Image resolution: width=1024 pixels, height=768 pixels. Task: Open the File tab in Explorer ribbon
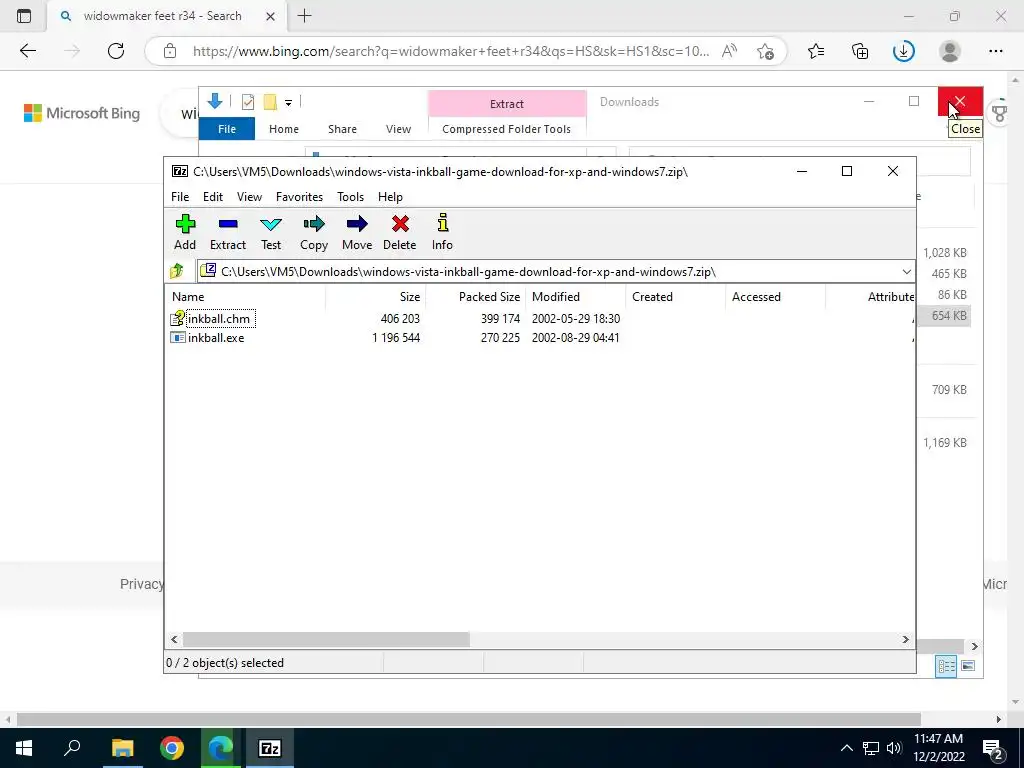pyautogui.click(x=227, y=129)
